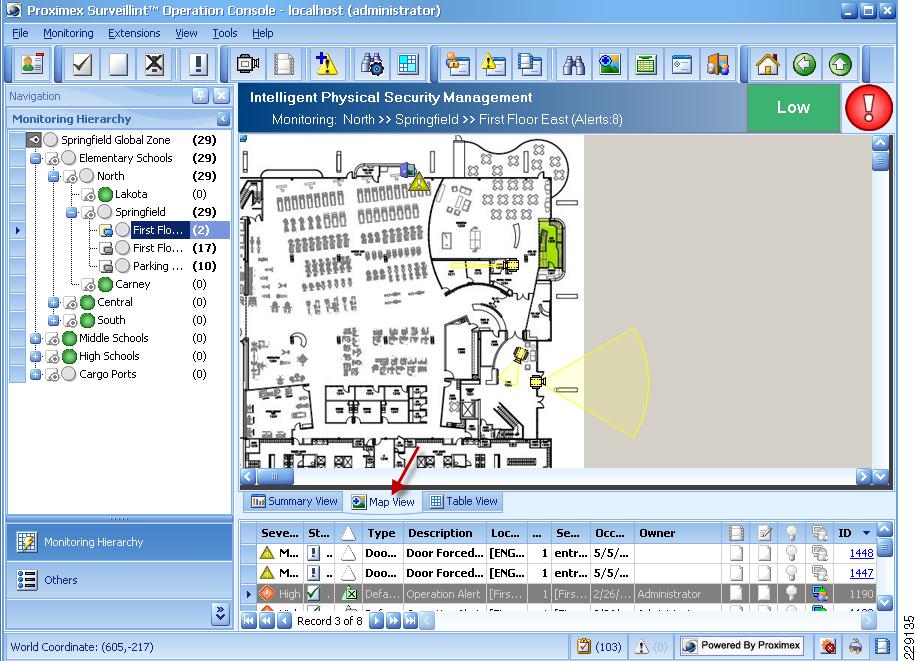The image size is (915, 661).
Task: Expand the High Schools tree node
Action: click(x=36, y=356)
